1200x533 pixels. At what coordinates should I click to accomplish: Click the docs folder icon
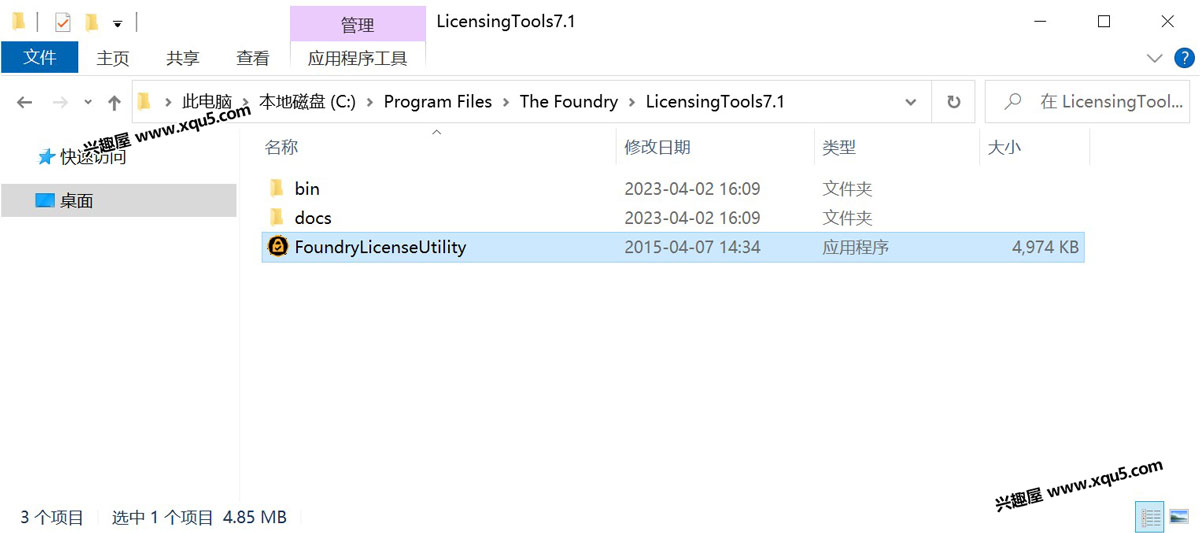pyautogui.click(x=278, y=217)
